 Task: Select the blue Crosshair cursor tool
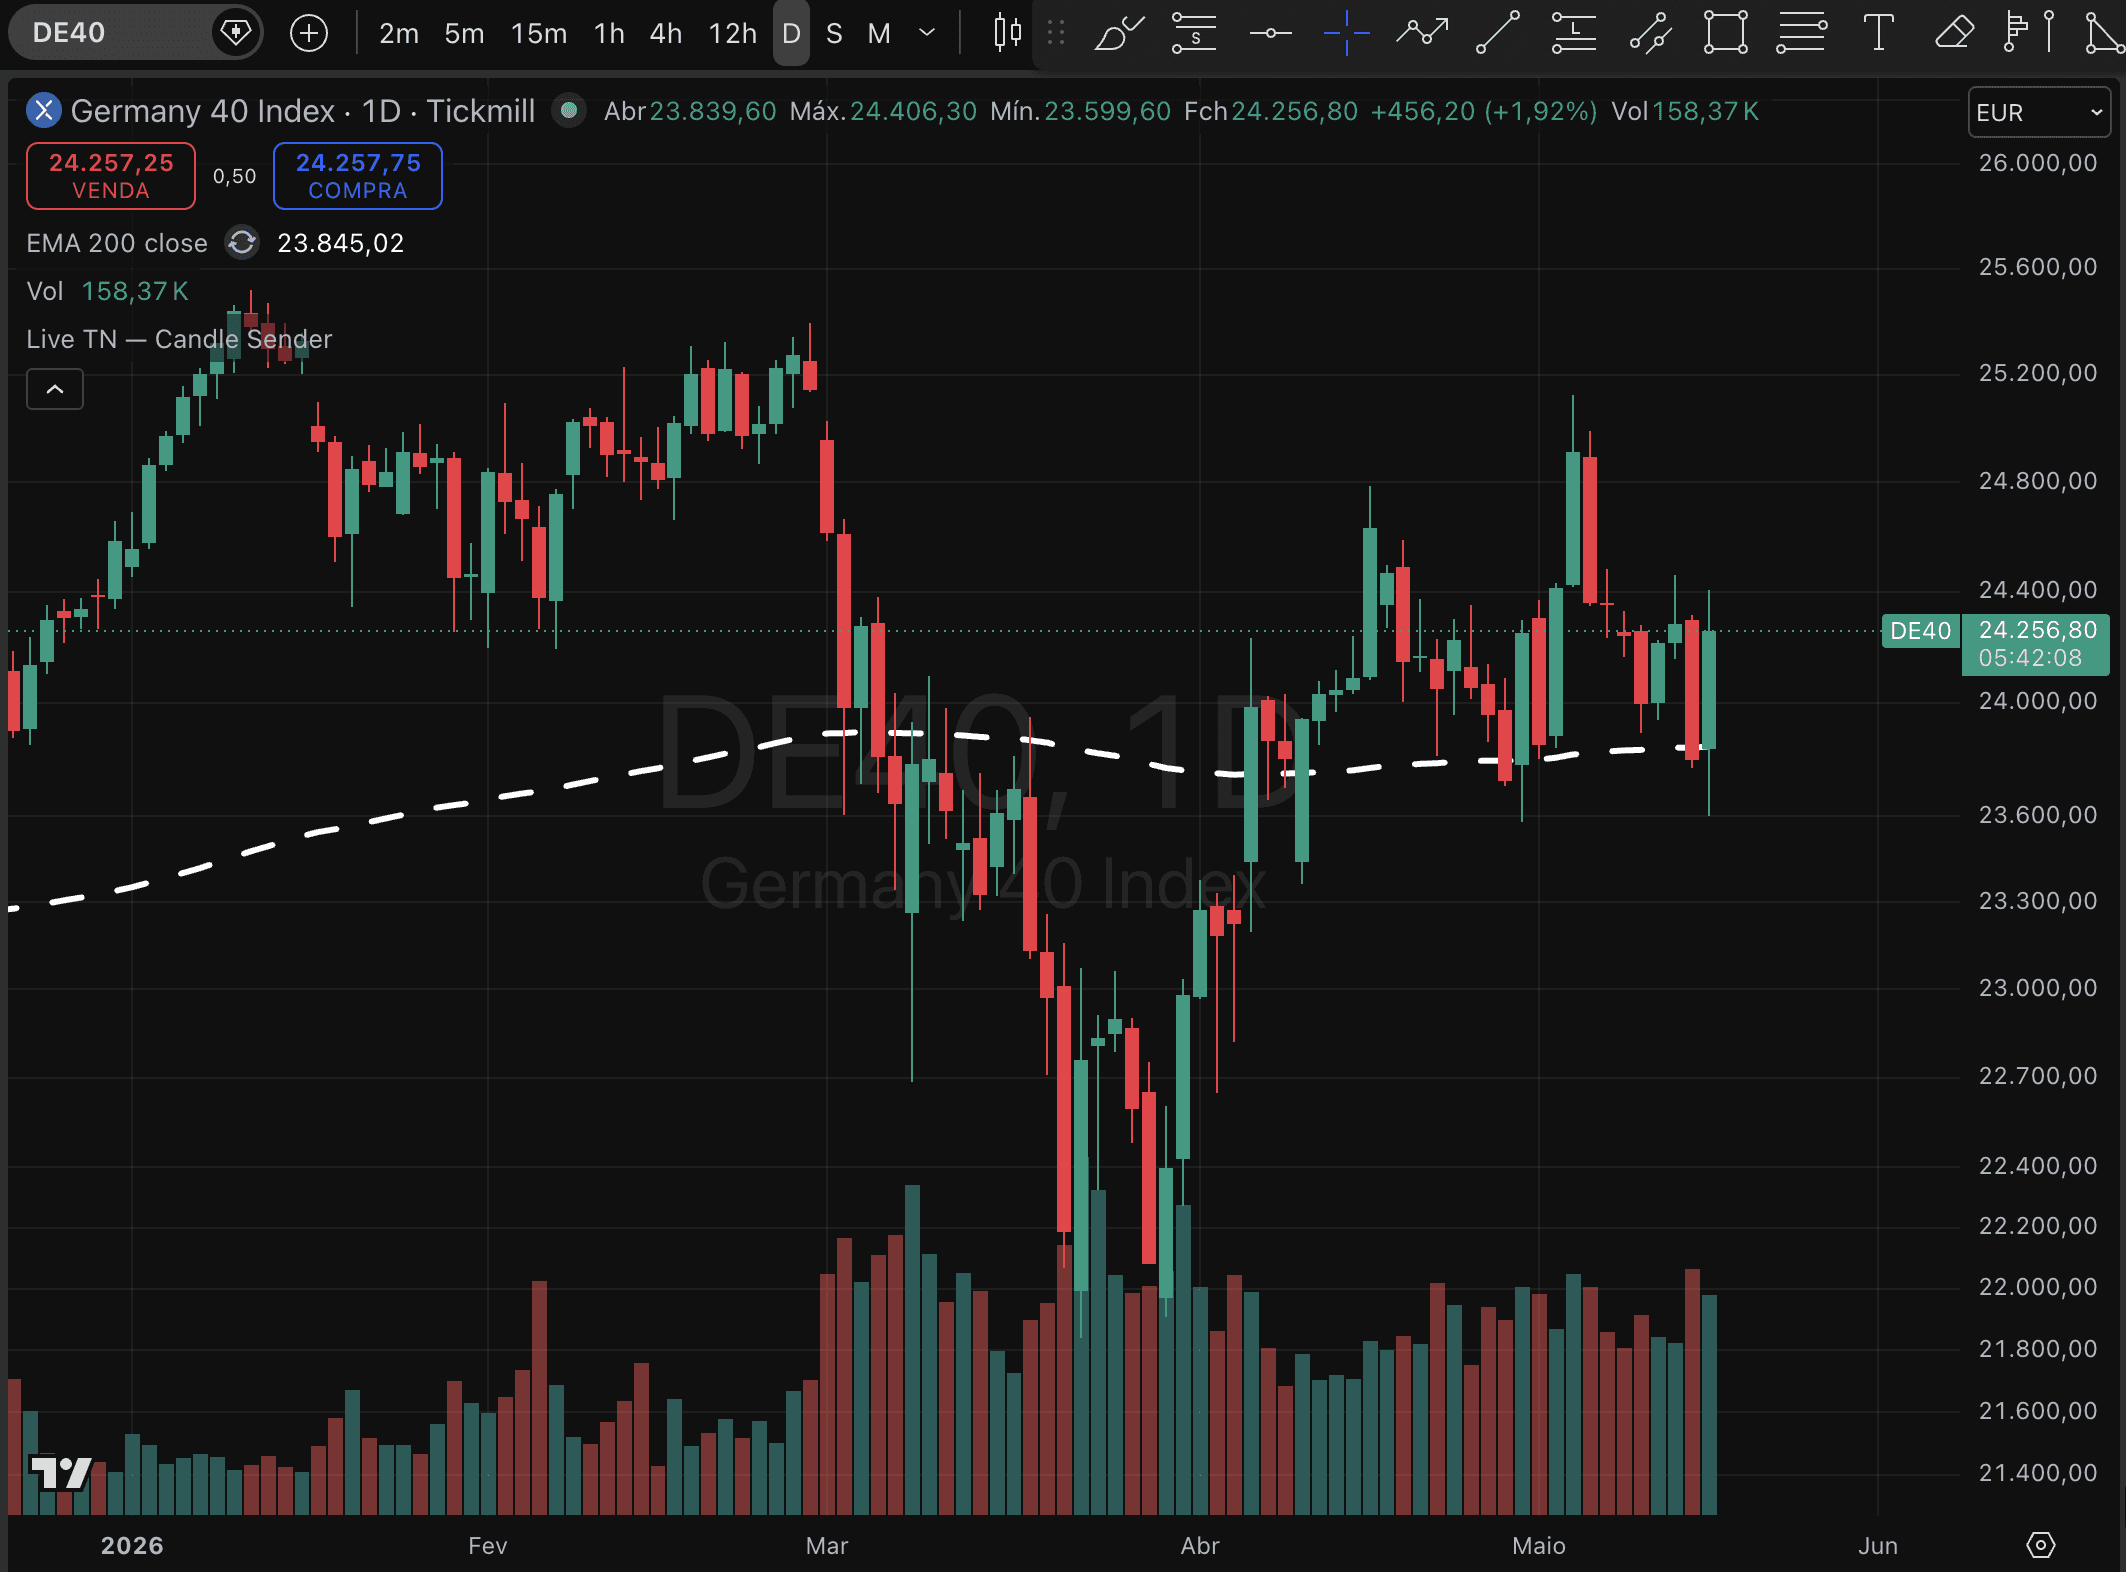(1346, 33)
